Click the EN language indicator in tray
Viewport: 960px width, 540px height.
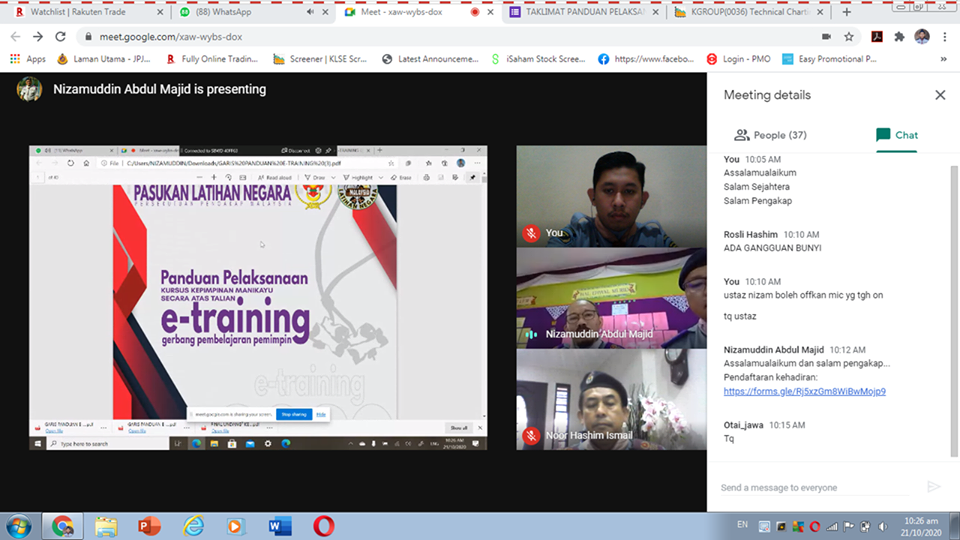tap(742, 525)
